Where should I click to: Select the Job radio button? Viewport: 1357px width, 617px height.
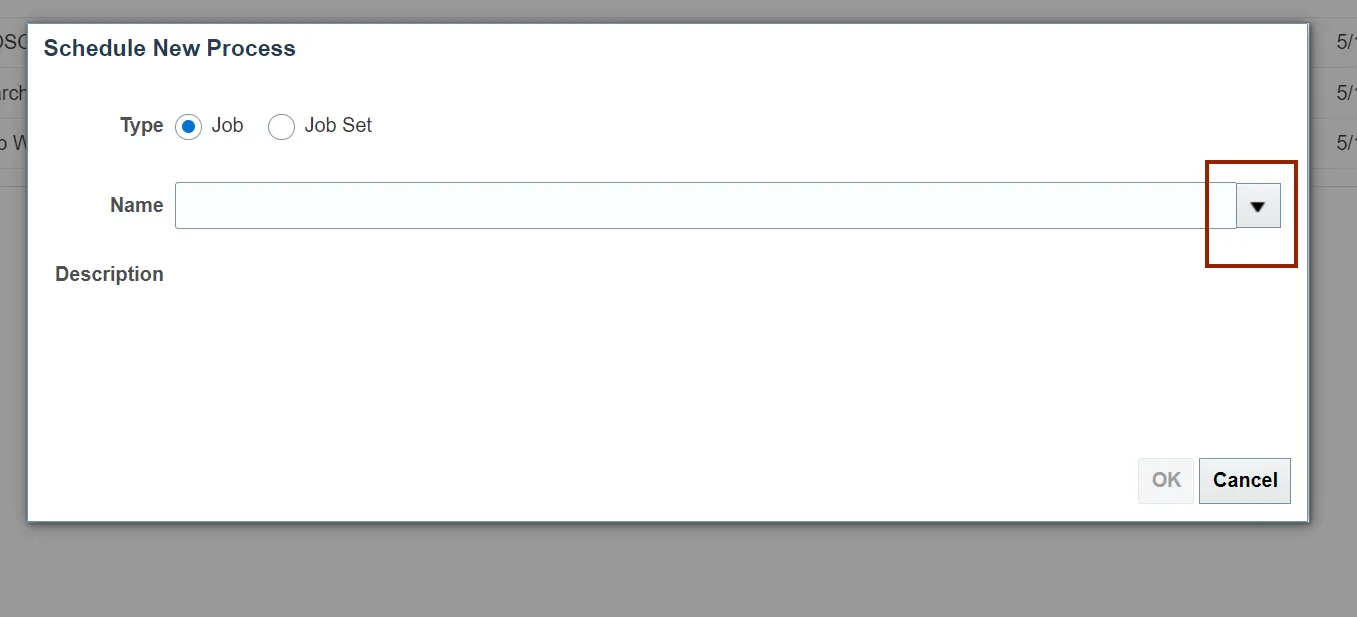click(187, 127)
